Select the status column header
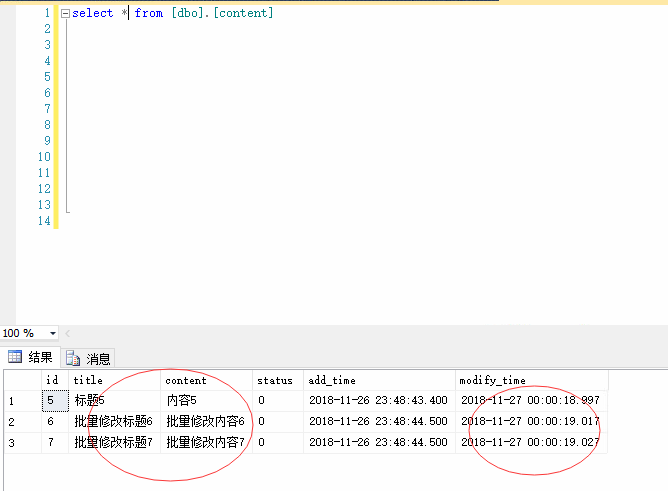Viewport: 668px width, 491px height. coord(278,380)
